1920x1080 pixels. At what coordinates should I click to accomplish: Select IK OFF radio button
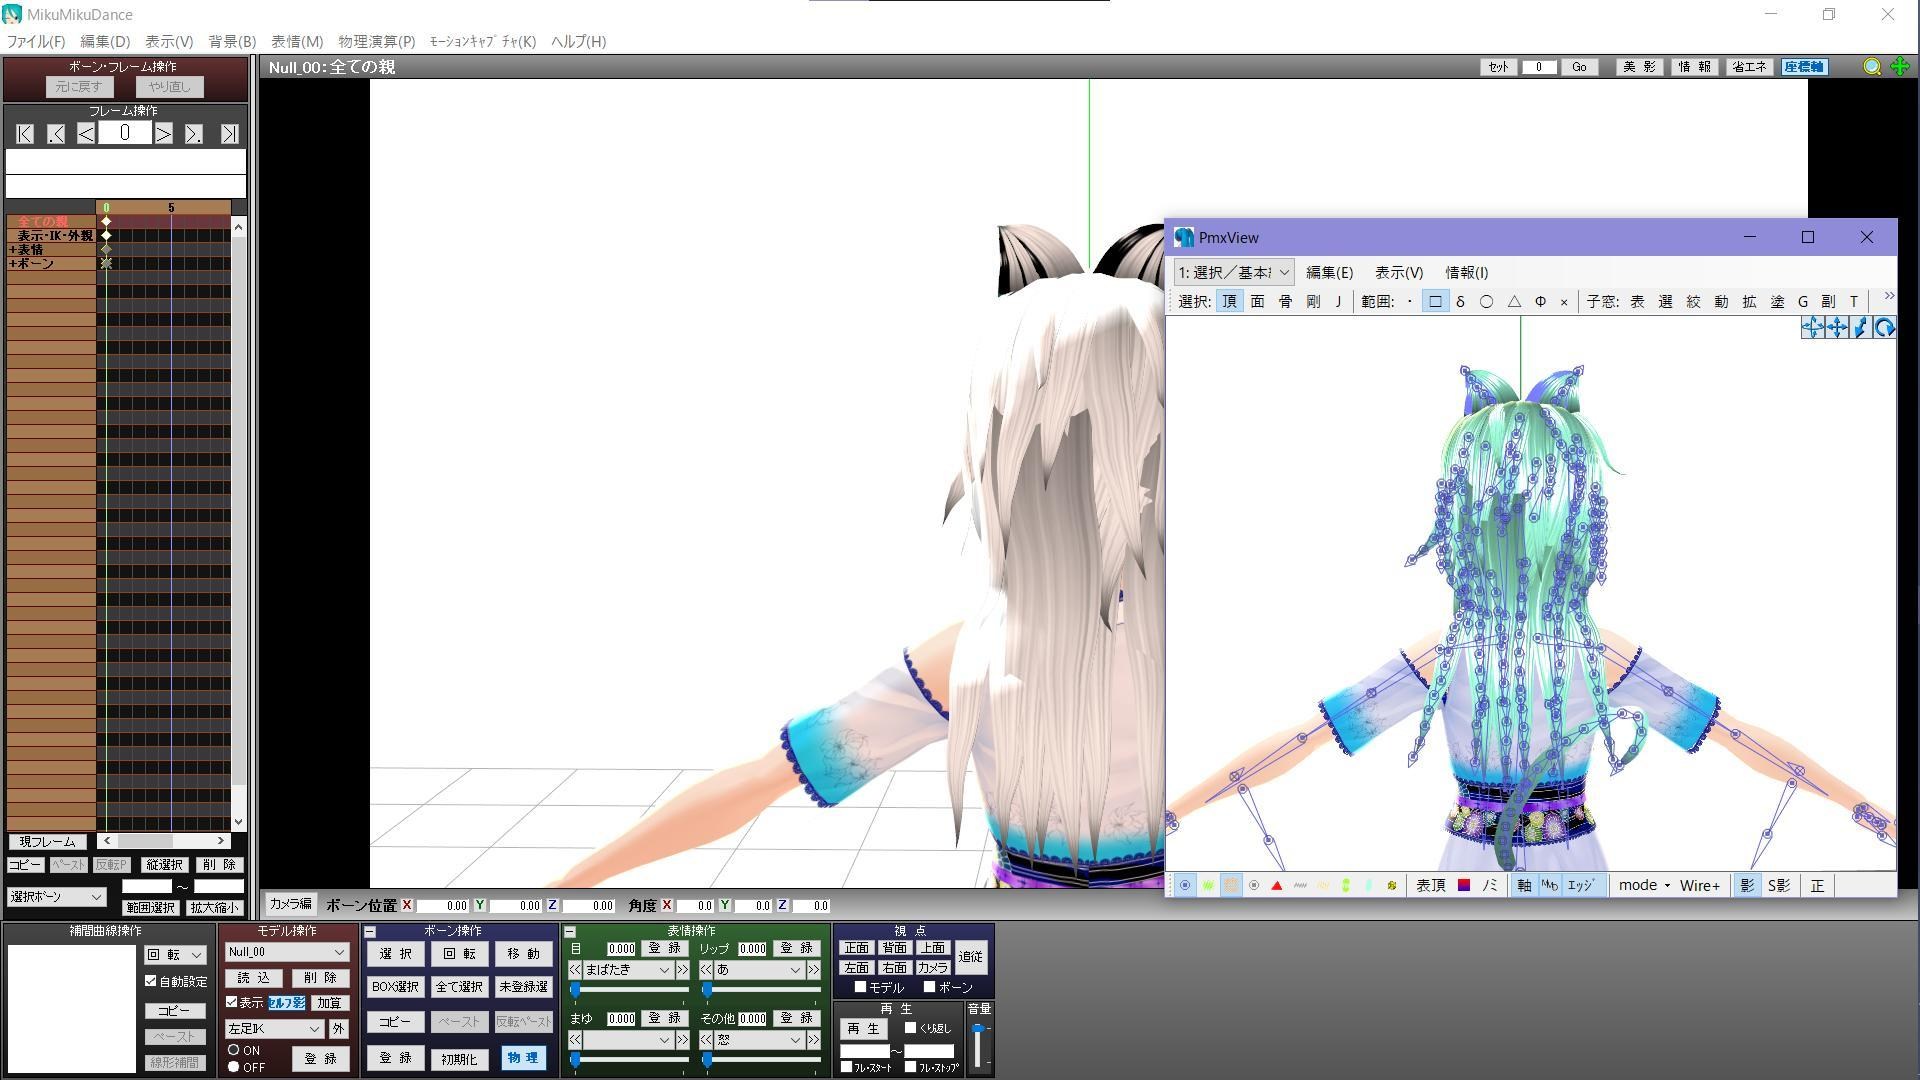[x=233, y=1067]
